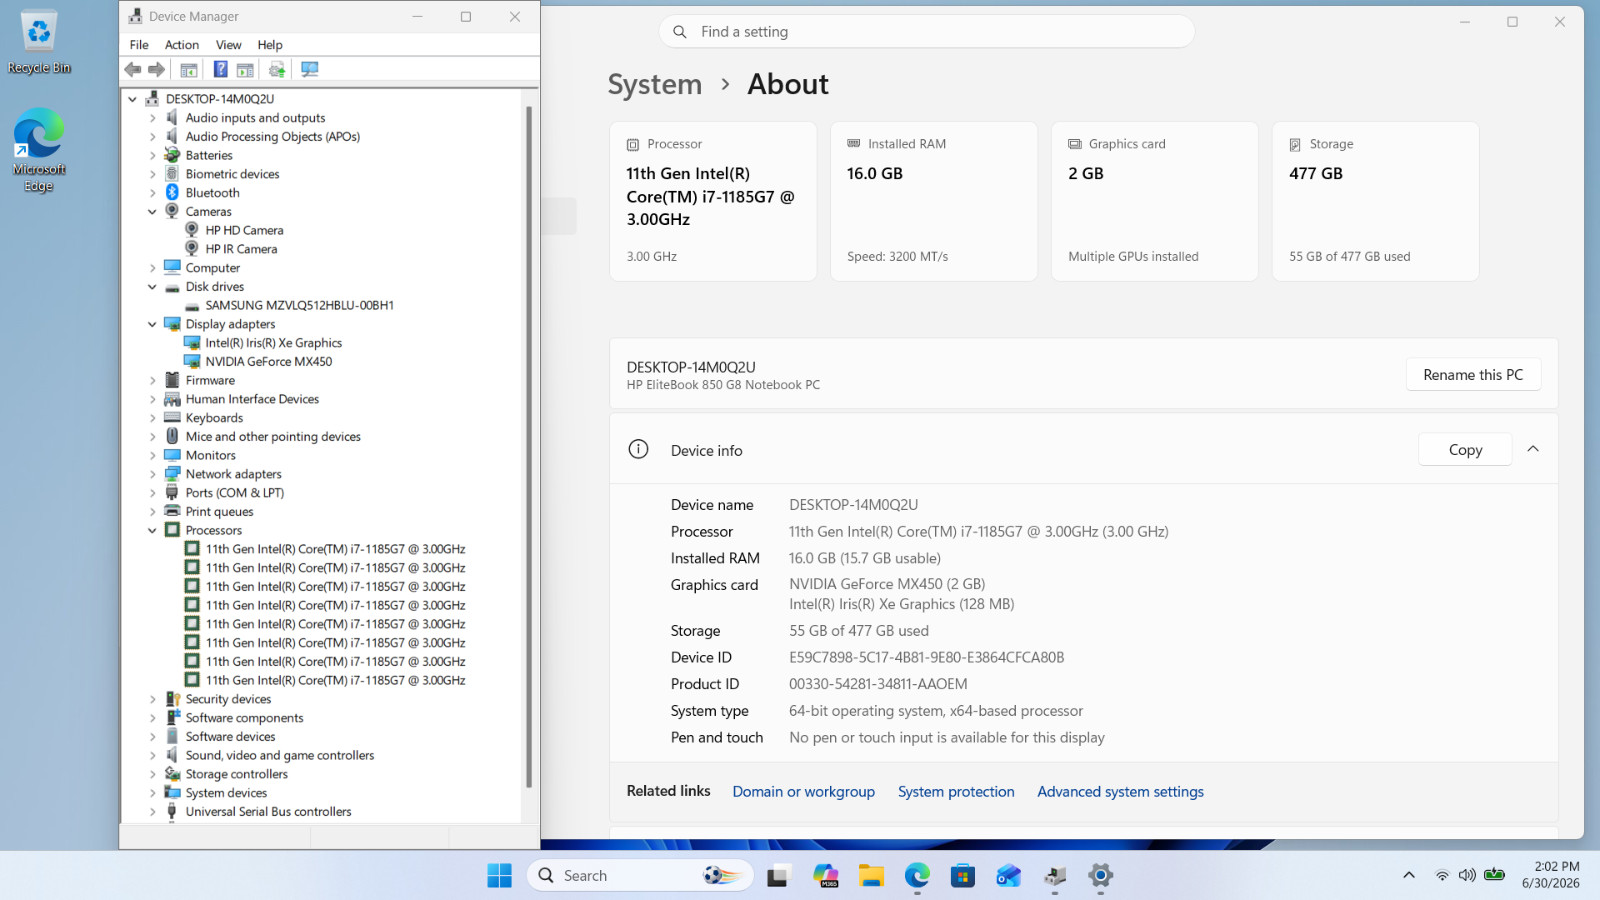Click the Forward arrow in Device Manager toolbar
1600x900 pixels.
click(x=156, y=69)
